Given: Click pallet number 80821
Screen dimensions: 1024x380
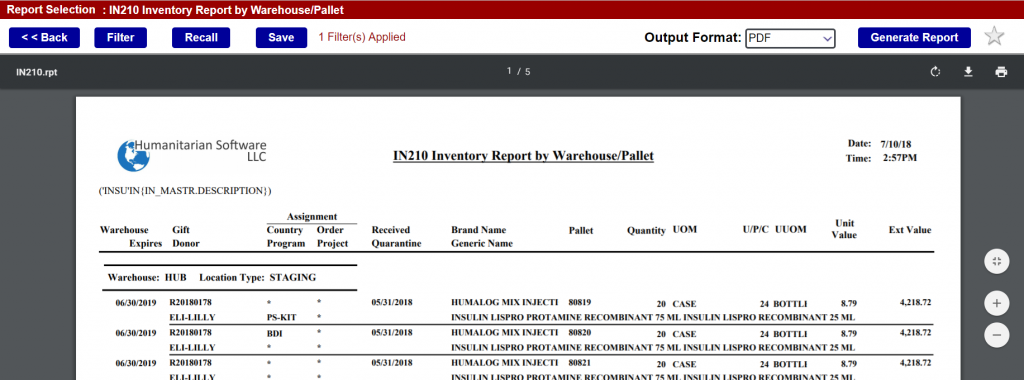Looking at the screenshot, I should [579, 362].
